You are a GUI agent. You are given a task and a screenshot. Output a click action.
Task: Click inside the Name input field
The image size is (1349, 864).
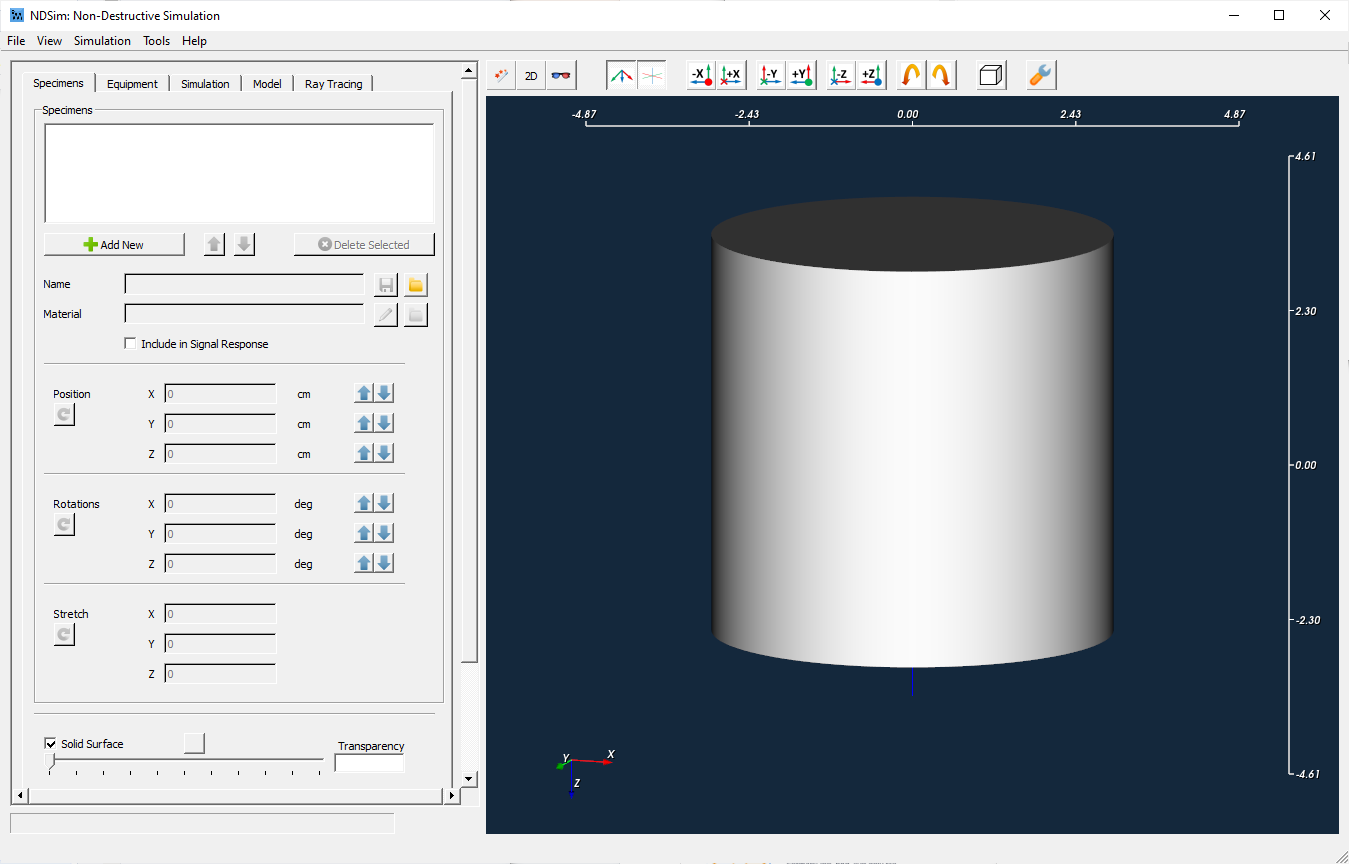244,284
